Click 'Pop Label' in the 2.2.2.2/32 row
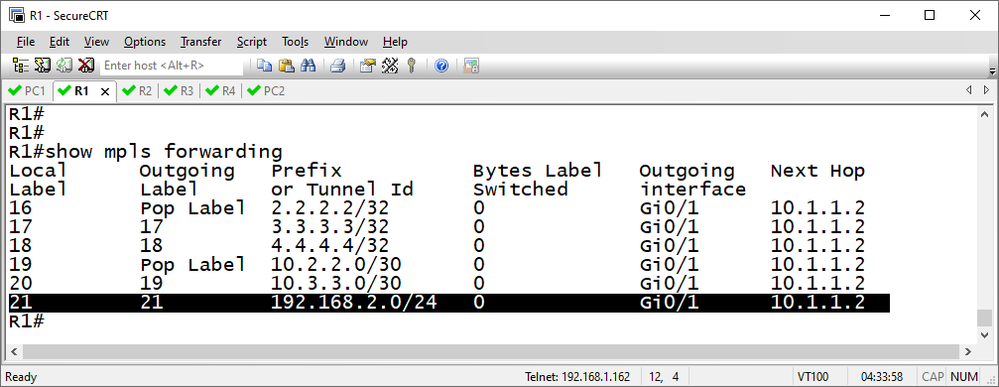999x387 pixels. click(x=192, y=208)
